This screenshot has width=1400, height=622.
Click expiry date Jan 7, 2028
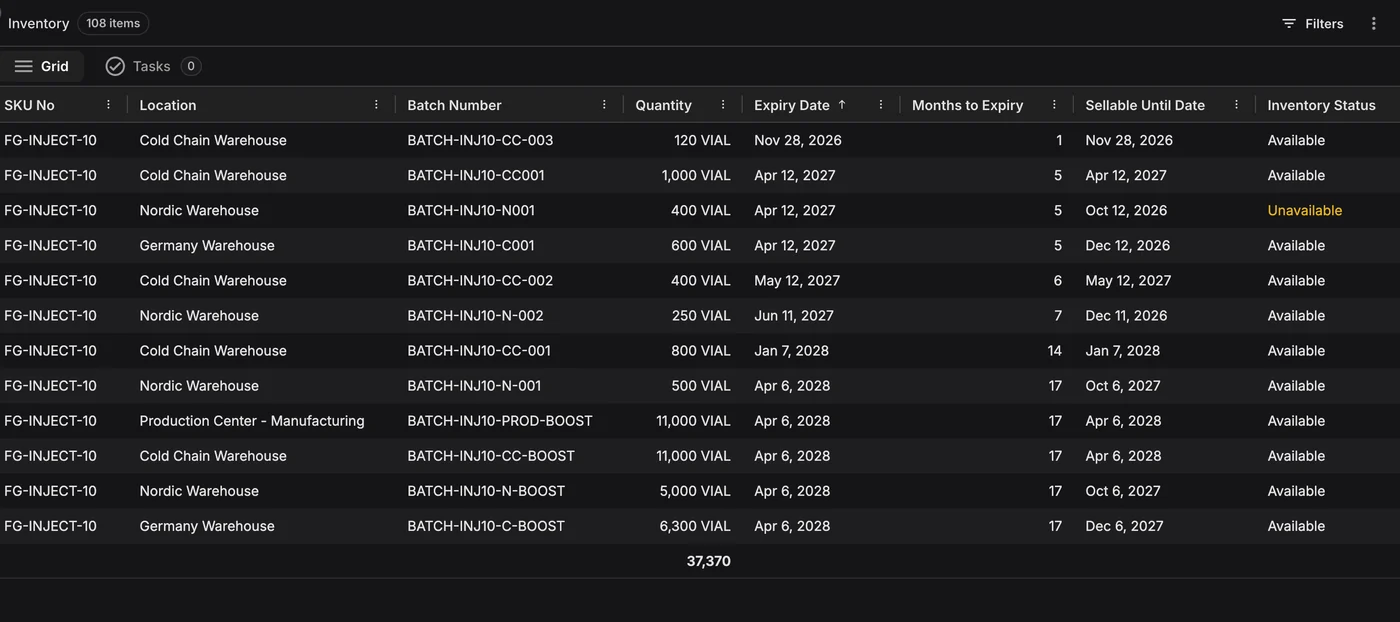tap(791, 350)
